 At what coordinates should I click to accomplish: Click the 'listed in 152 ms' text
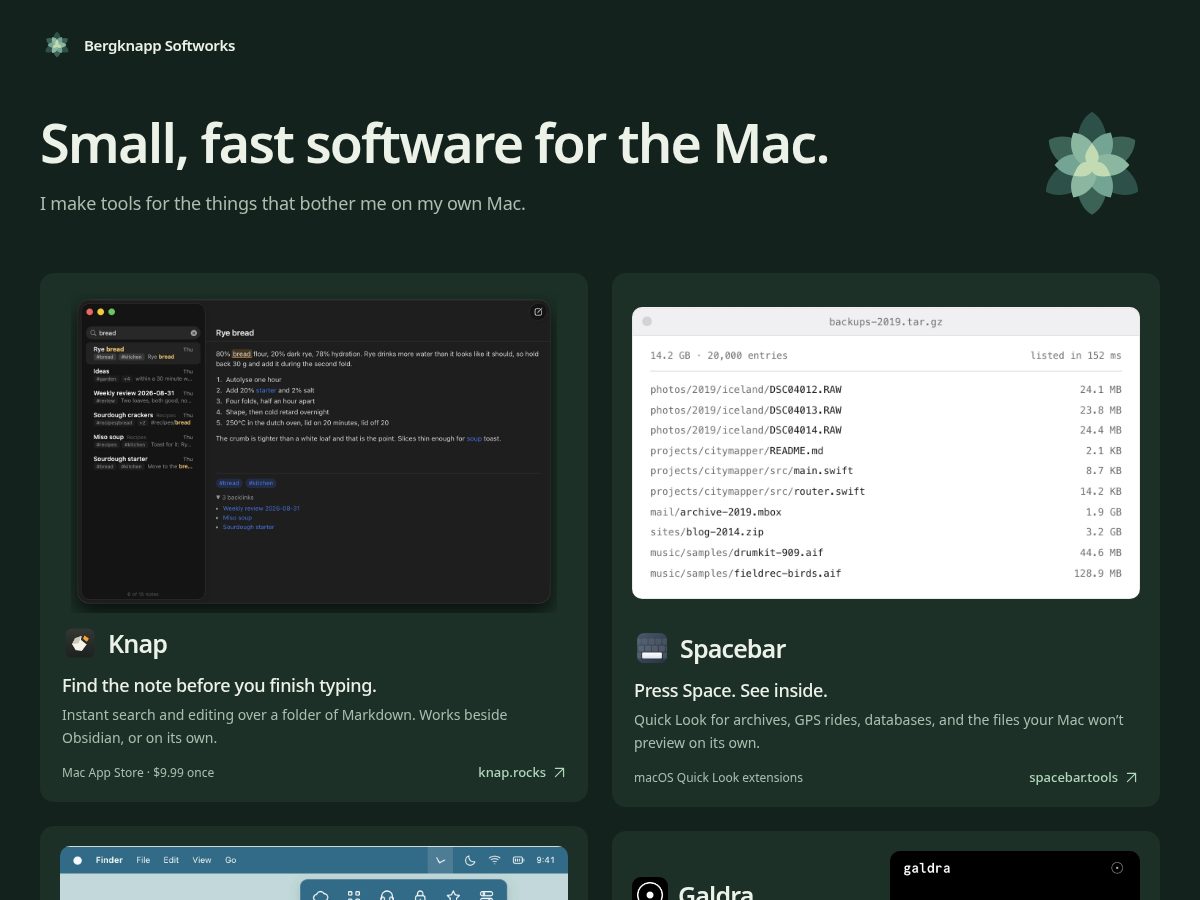[1076, 355]
